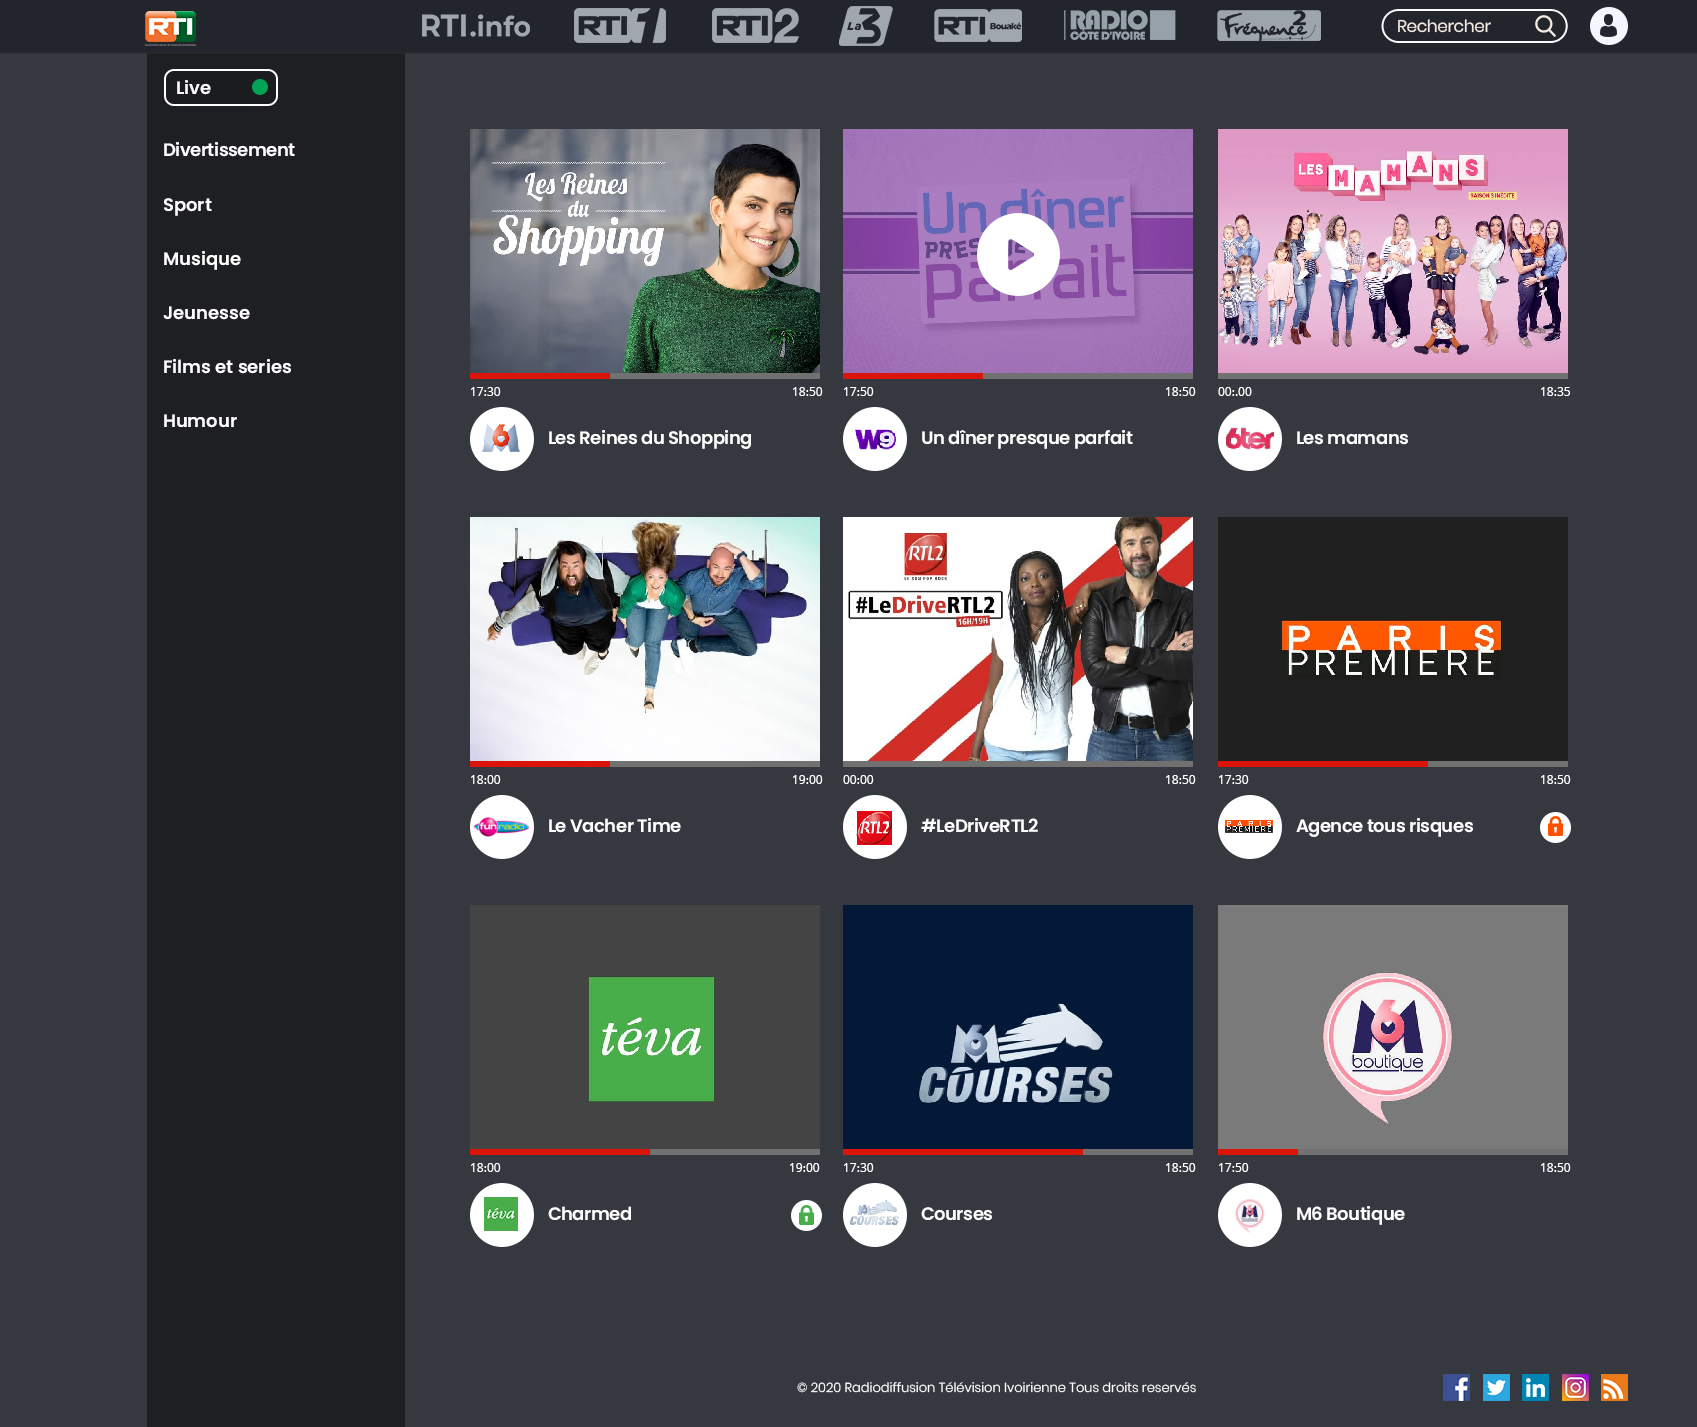
Task: Open the La 3 channel logo
Action: (x=865, y=26)
